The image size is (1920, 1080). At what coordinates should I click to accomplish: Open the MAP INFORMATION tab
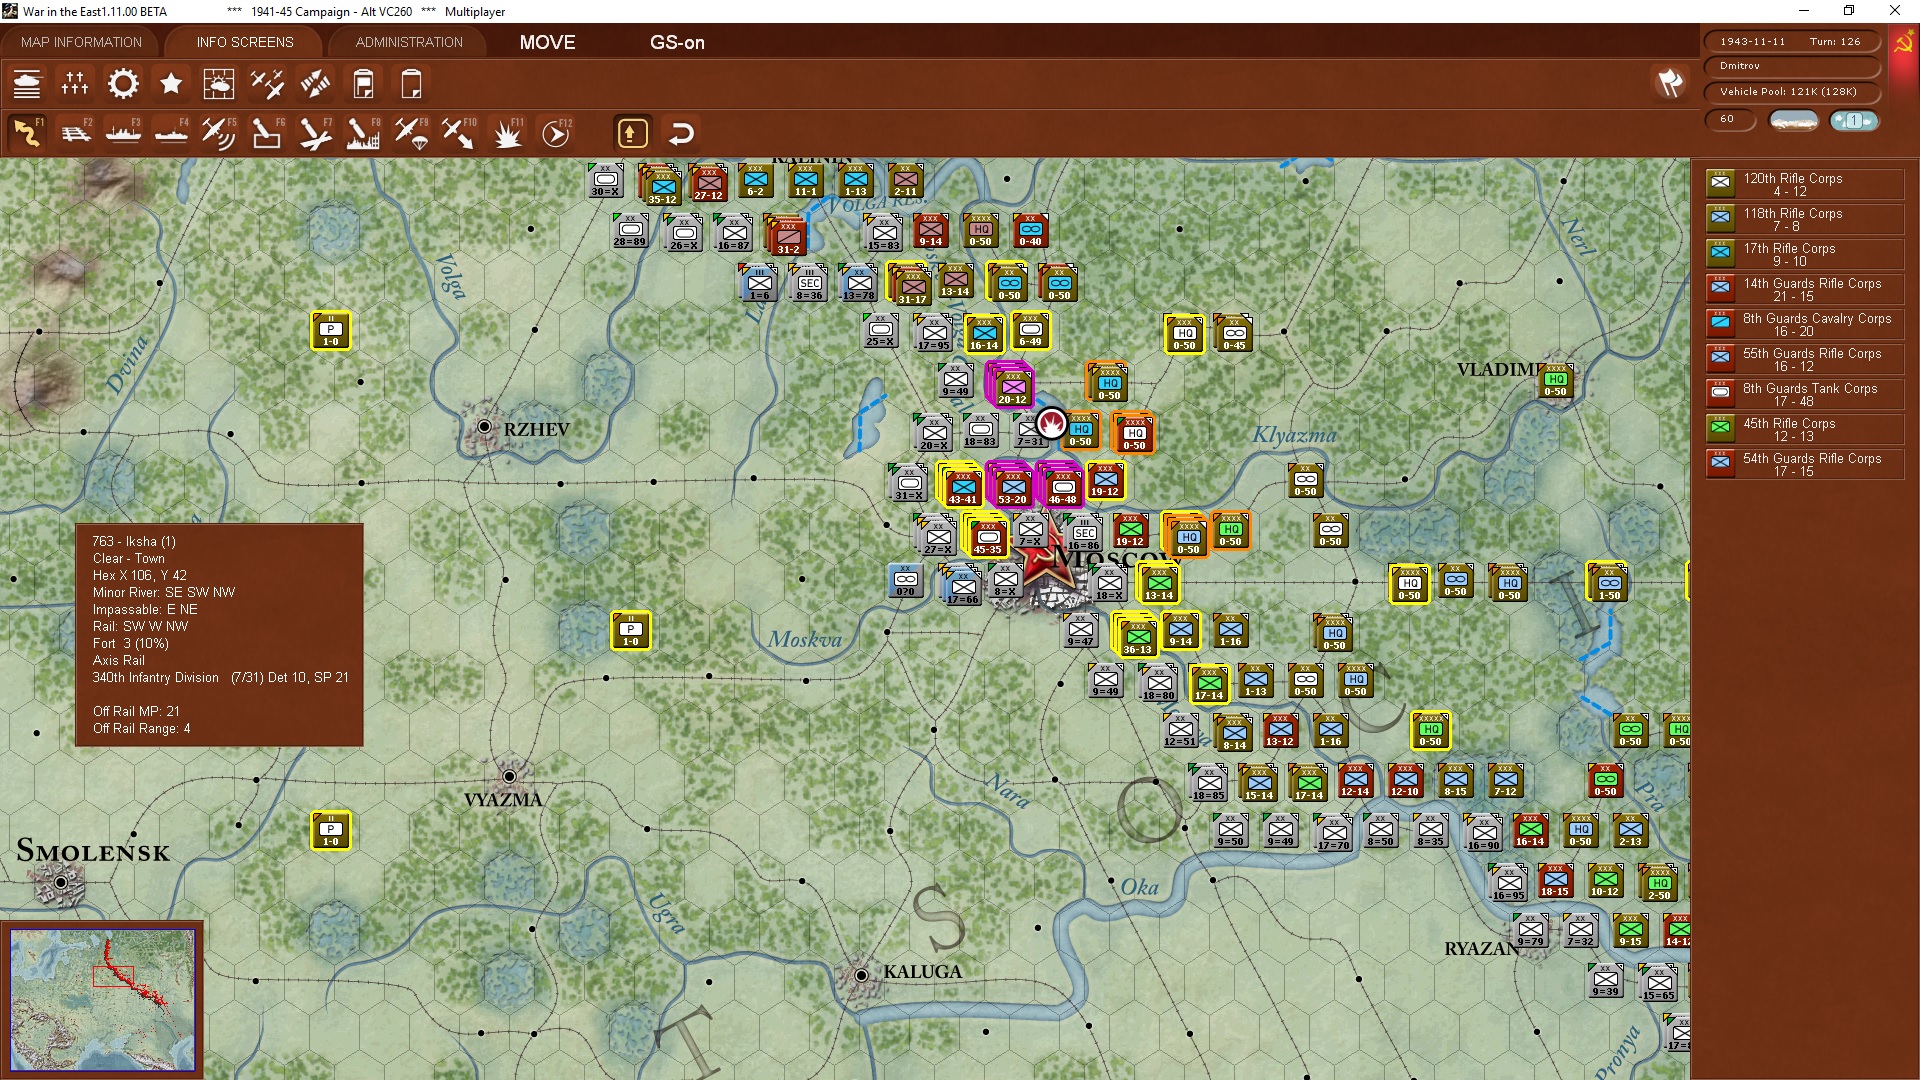(82, 42)
